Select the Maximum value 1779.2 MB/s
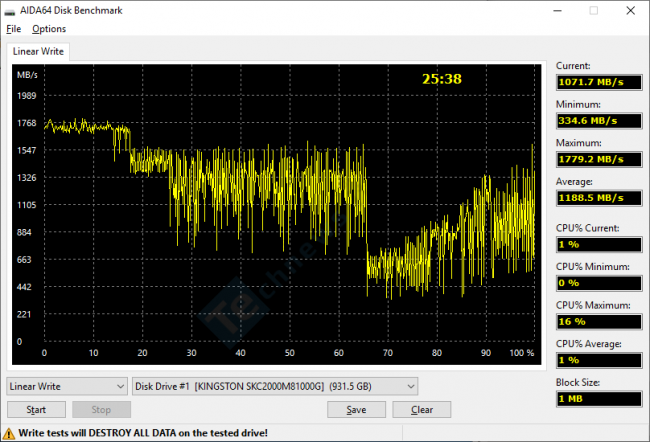This screenshot has height=442, width=650. (x=599, y=159)
